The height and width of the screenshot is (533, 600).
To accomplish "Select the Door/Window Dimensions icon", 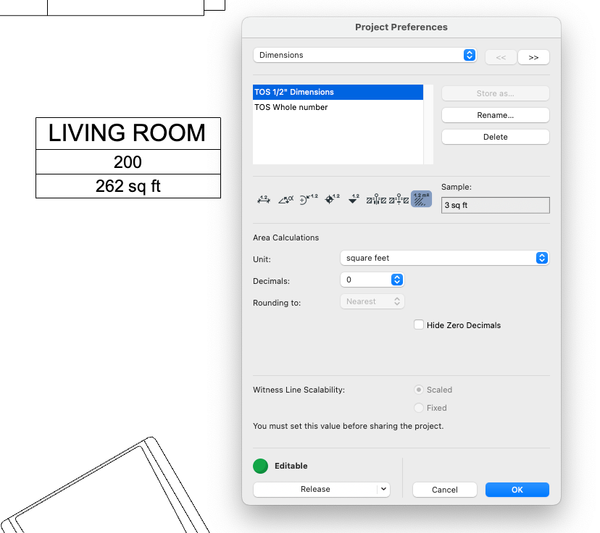I will coord(376,199).
